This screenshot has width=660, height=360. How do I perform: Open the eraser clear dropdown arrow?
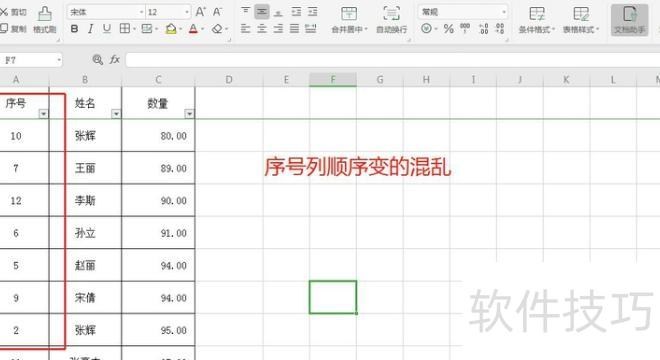226,29
